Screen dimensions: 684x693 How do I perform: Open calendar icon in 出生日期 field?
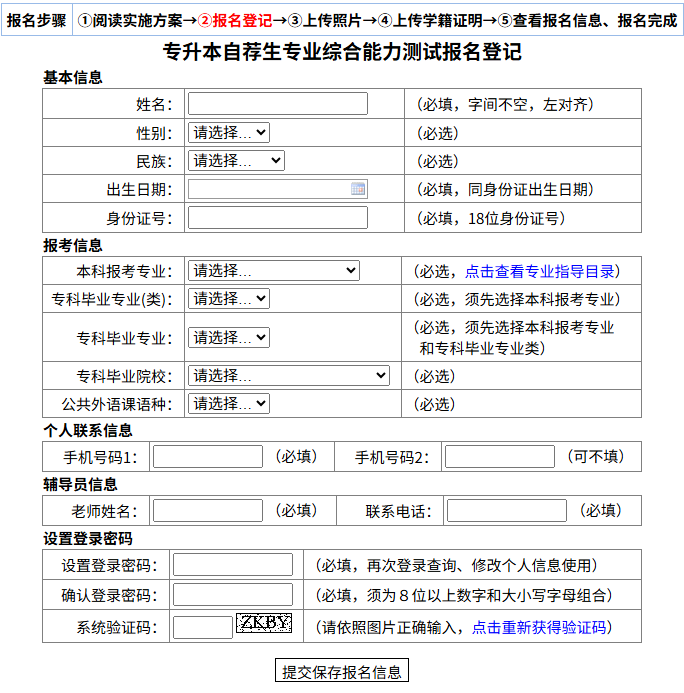point(358,189)
